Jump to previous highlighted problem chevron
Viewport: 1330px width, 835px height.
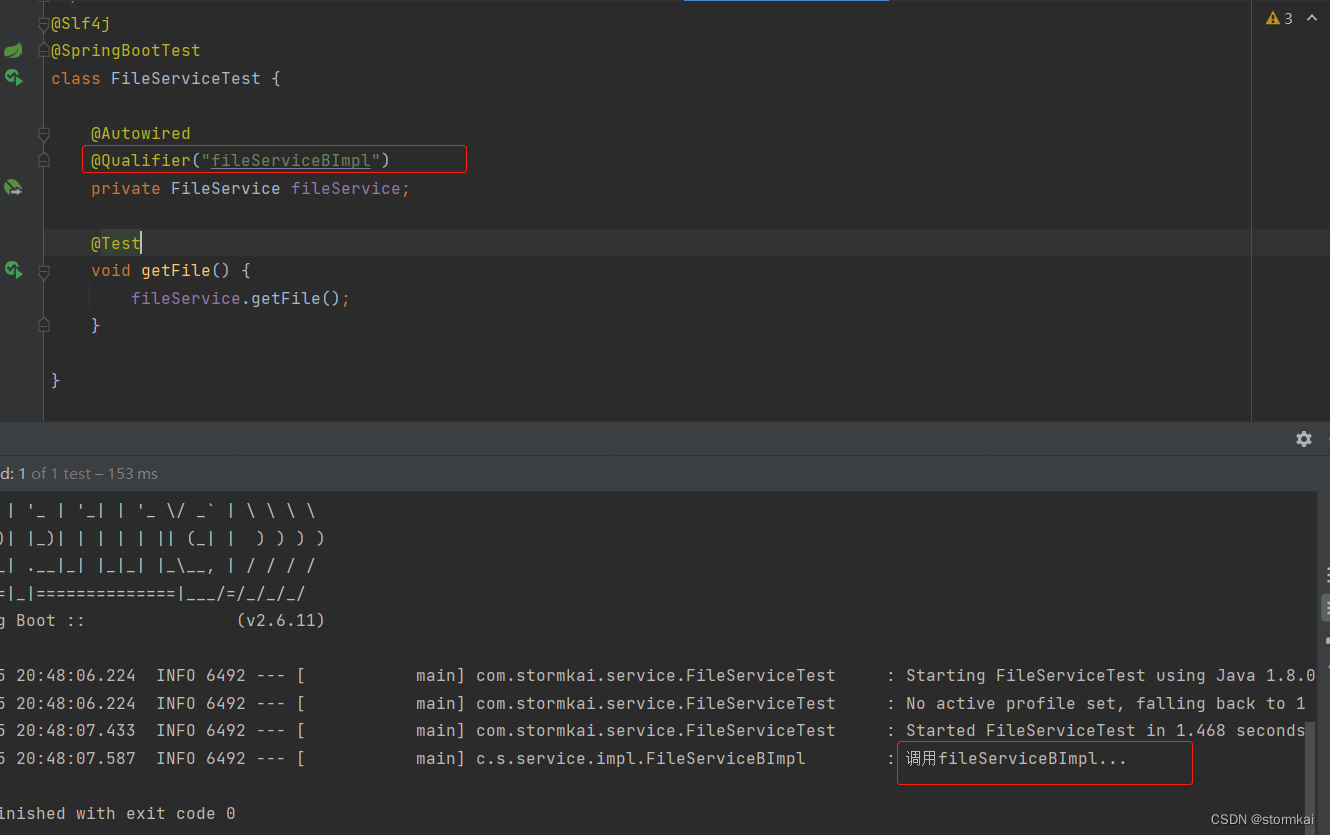point(1312,18)
